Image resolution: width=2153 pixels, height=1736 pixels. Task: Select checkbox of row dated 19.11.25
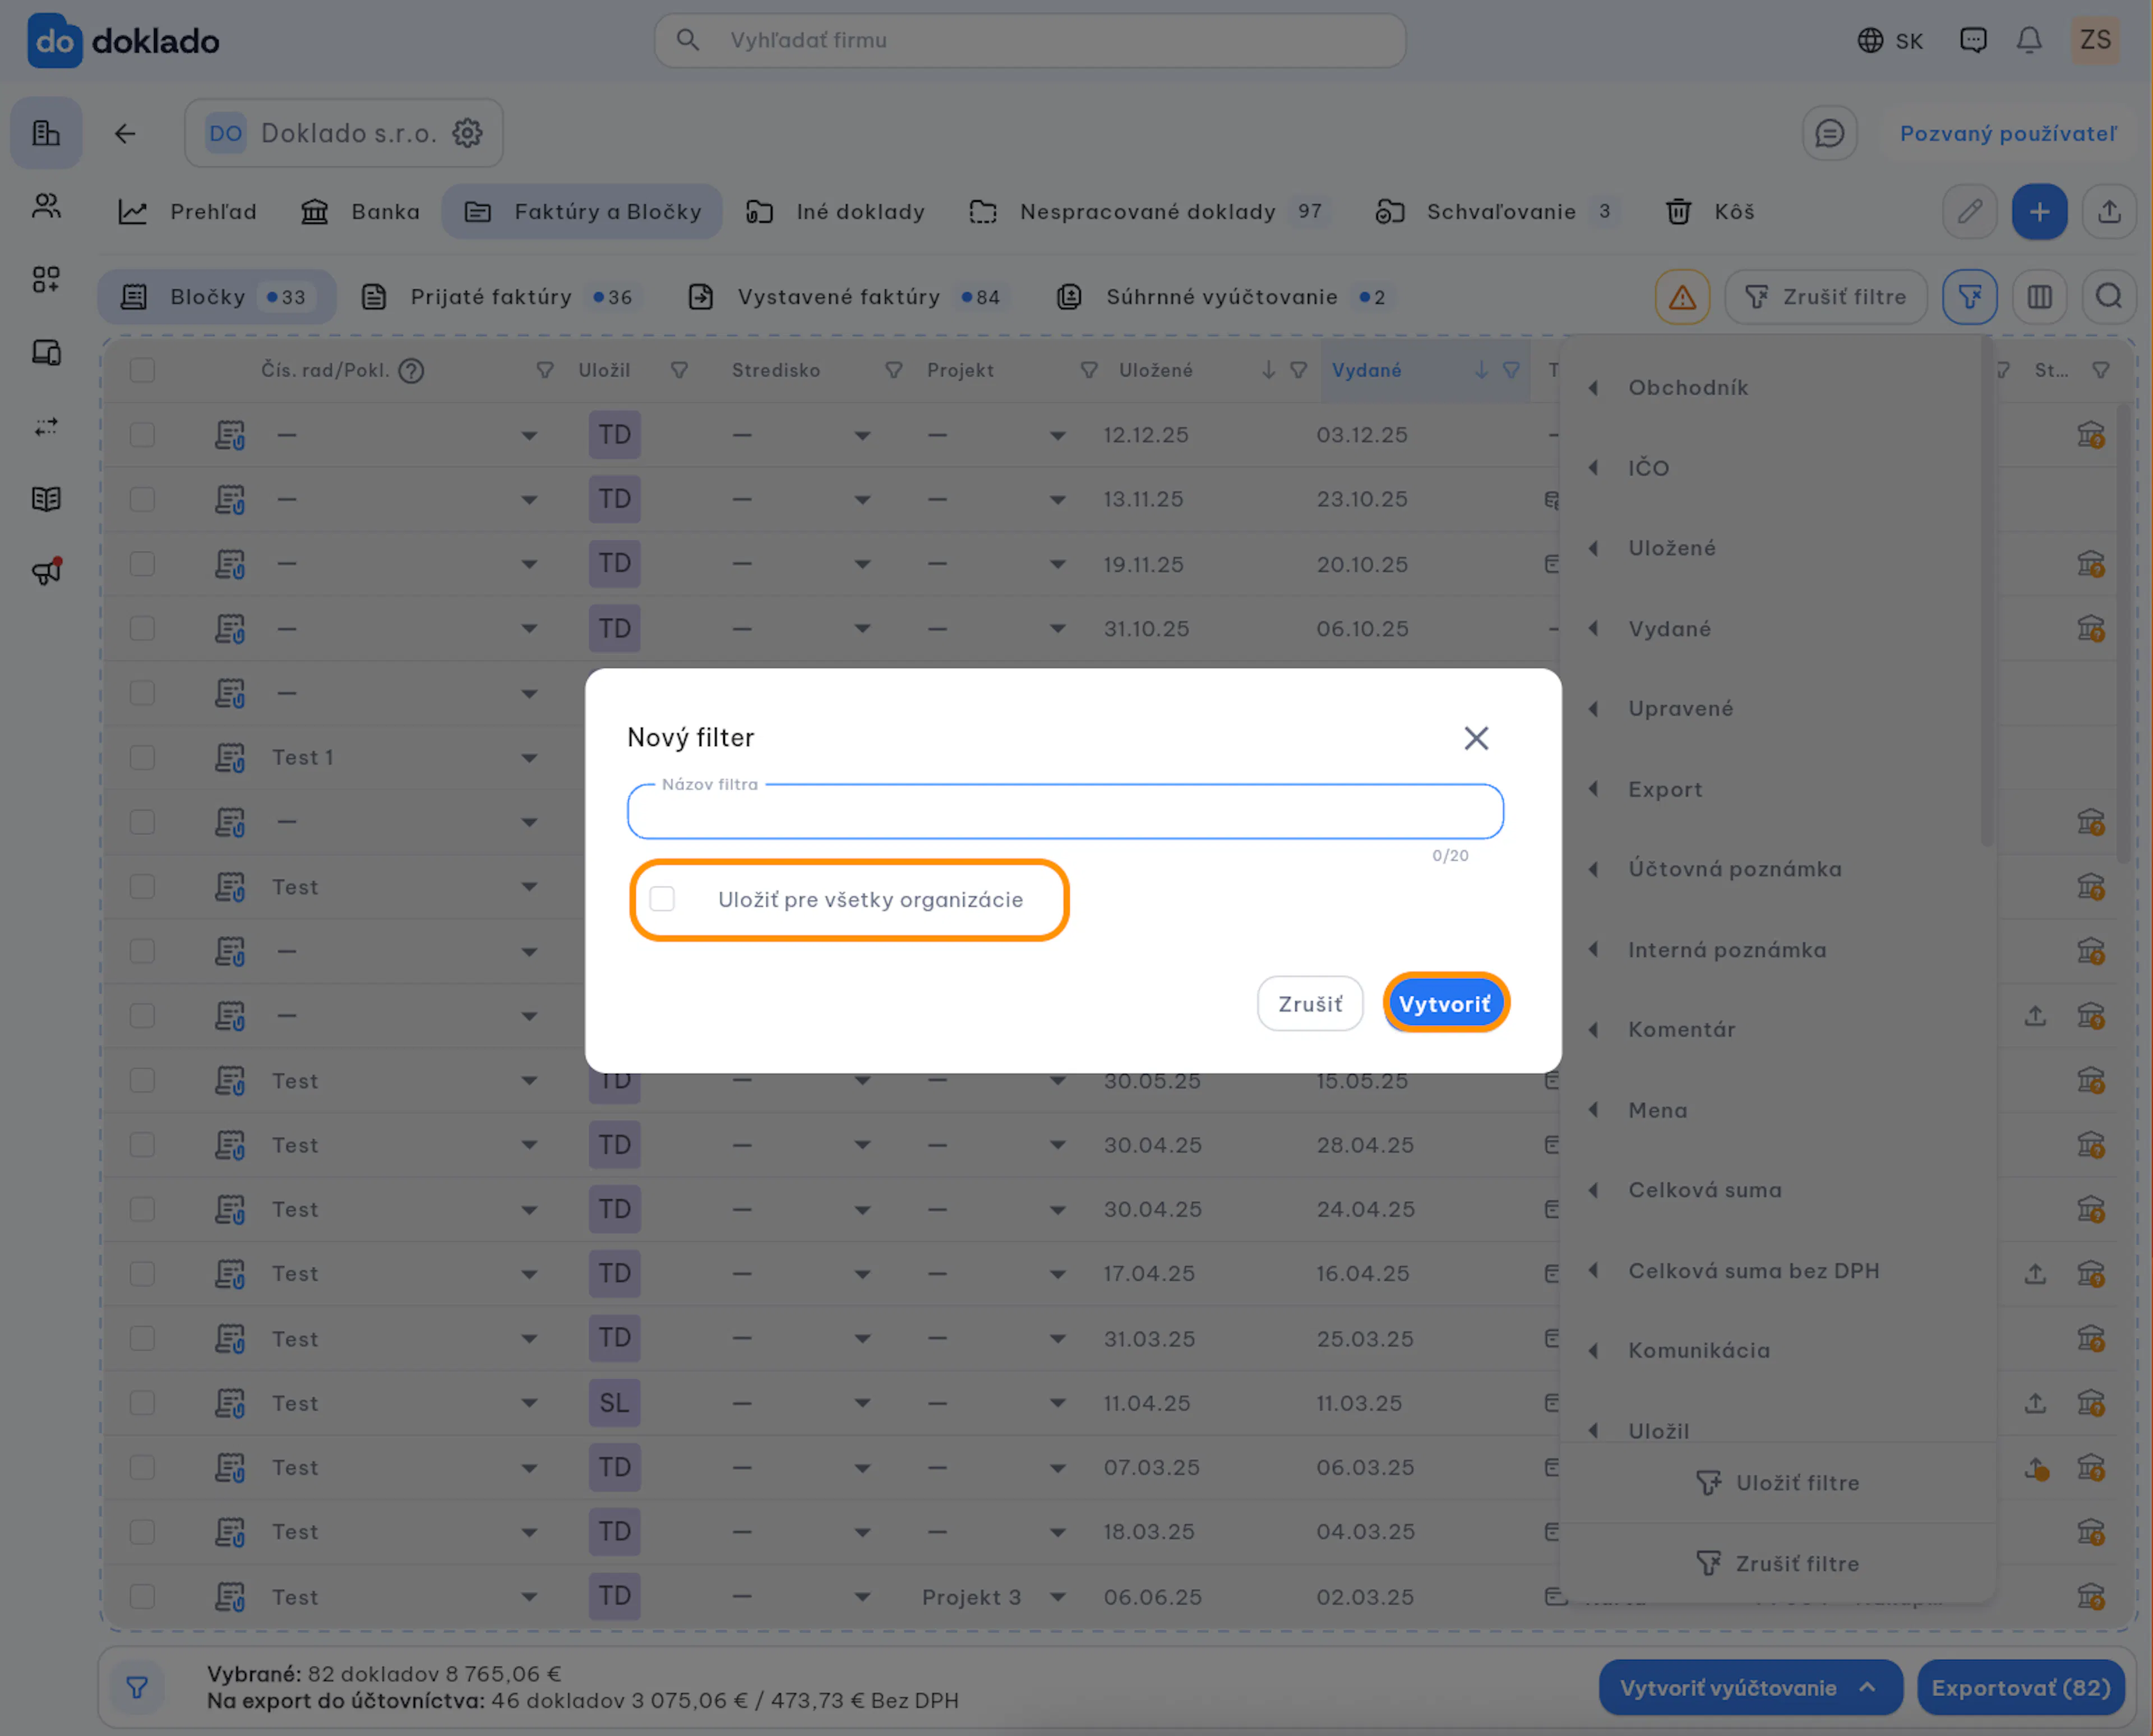tap(142, 564)
